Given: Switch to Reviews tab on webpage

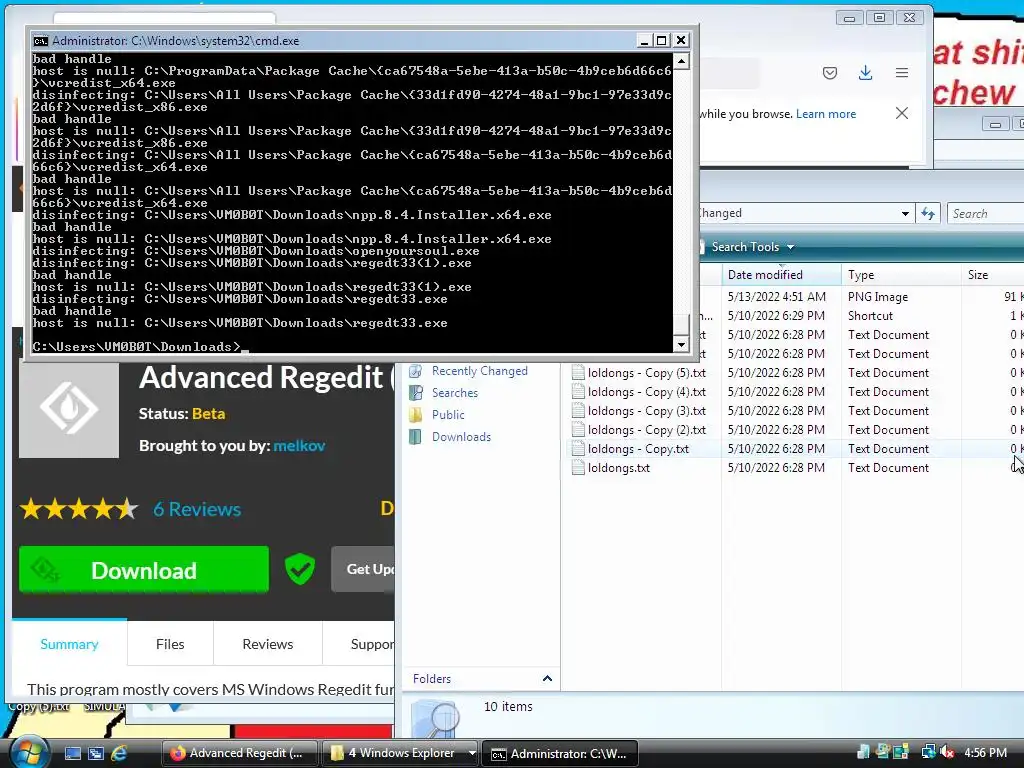Looking at the screenshot, I should 268,644.
